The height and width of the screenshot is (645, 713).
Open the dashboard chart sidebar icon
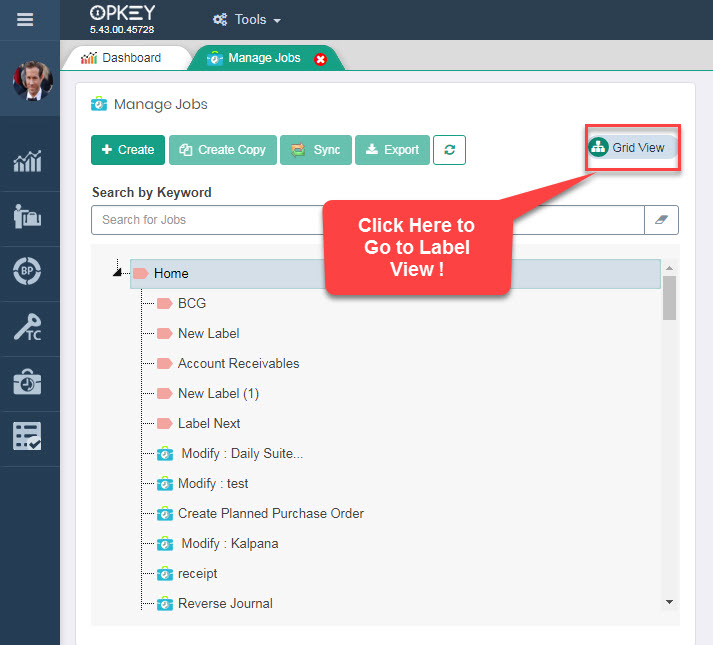tap(27, 161)
